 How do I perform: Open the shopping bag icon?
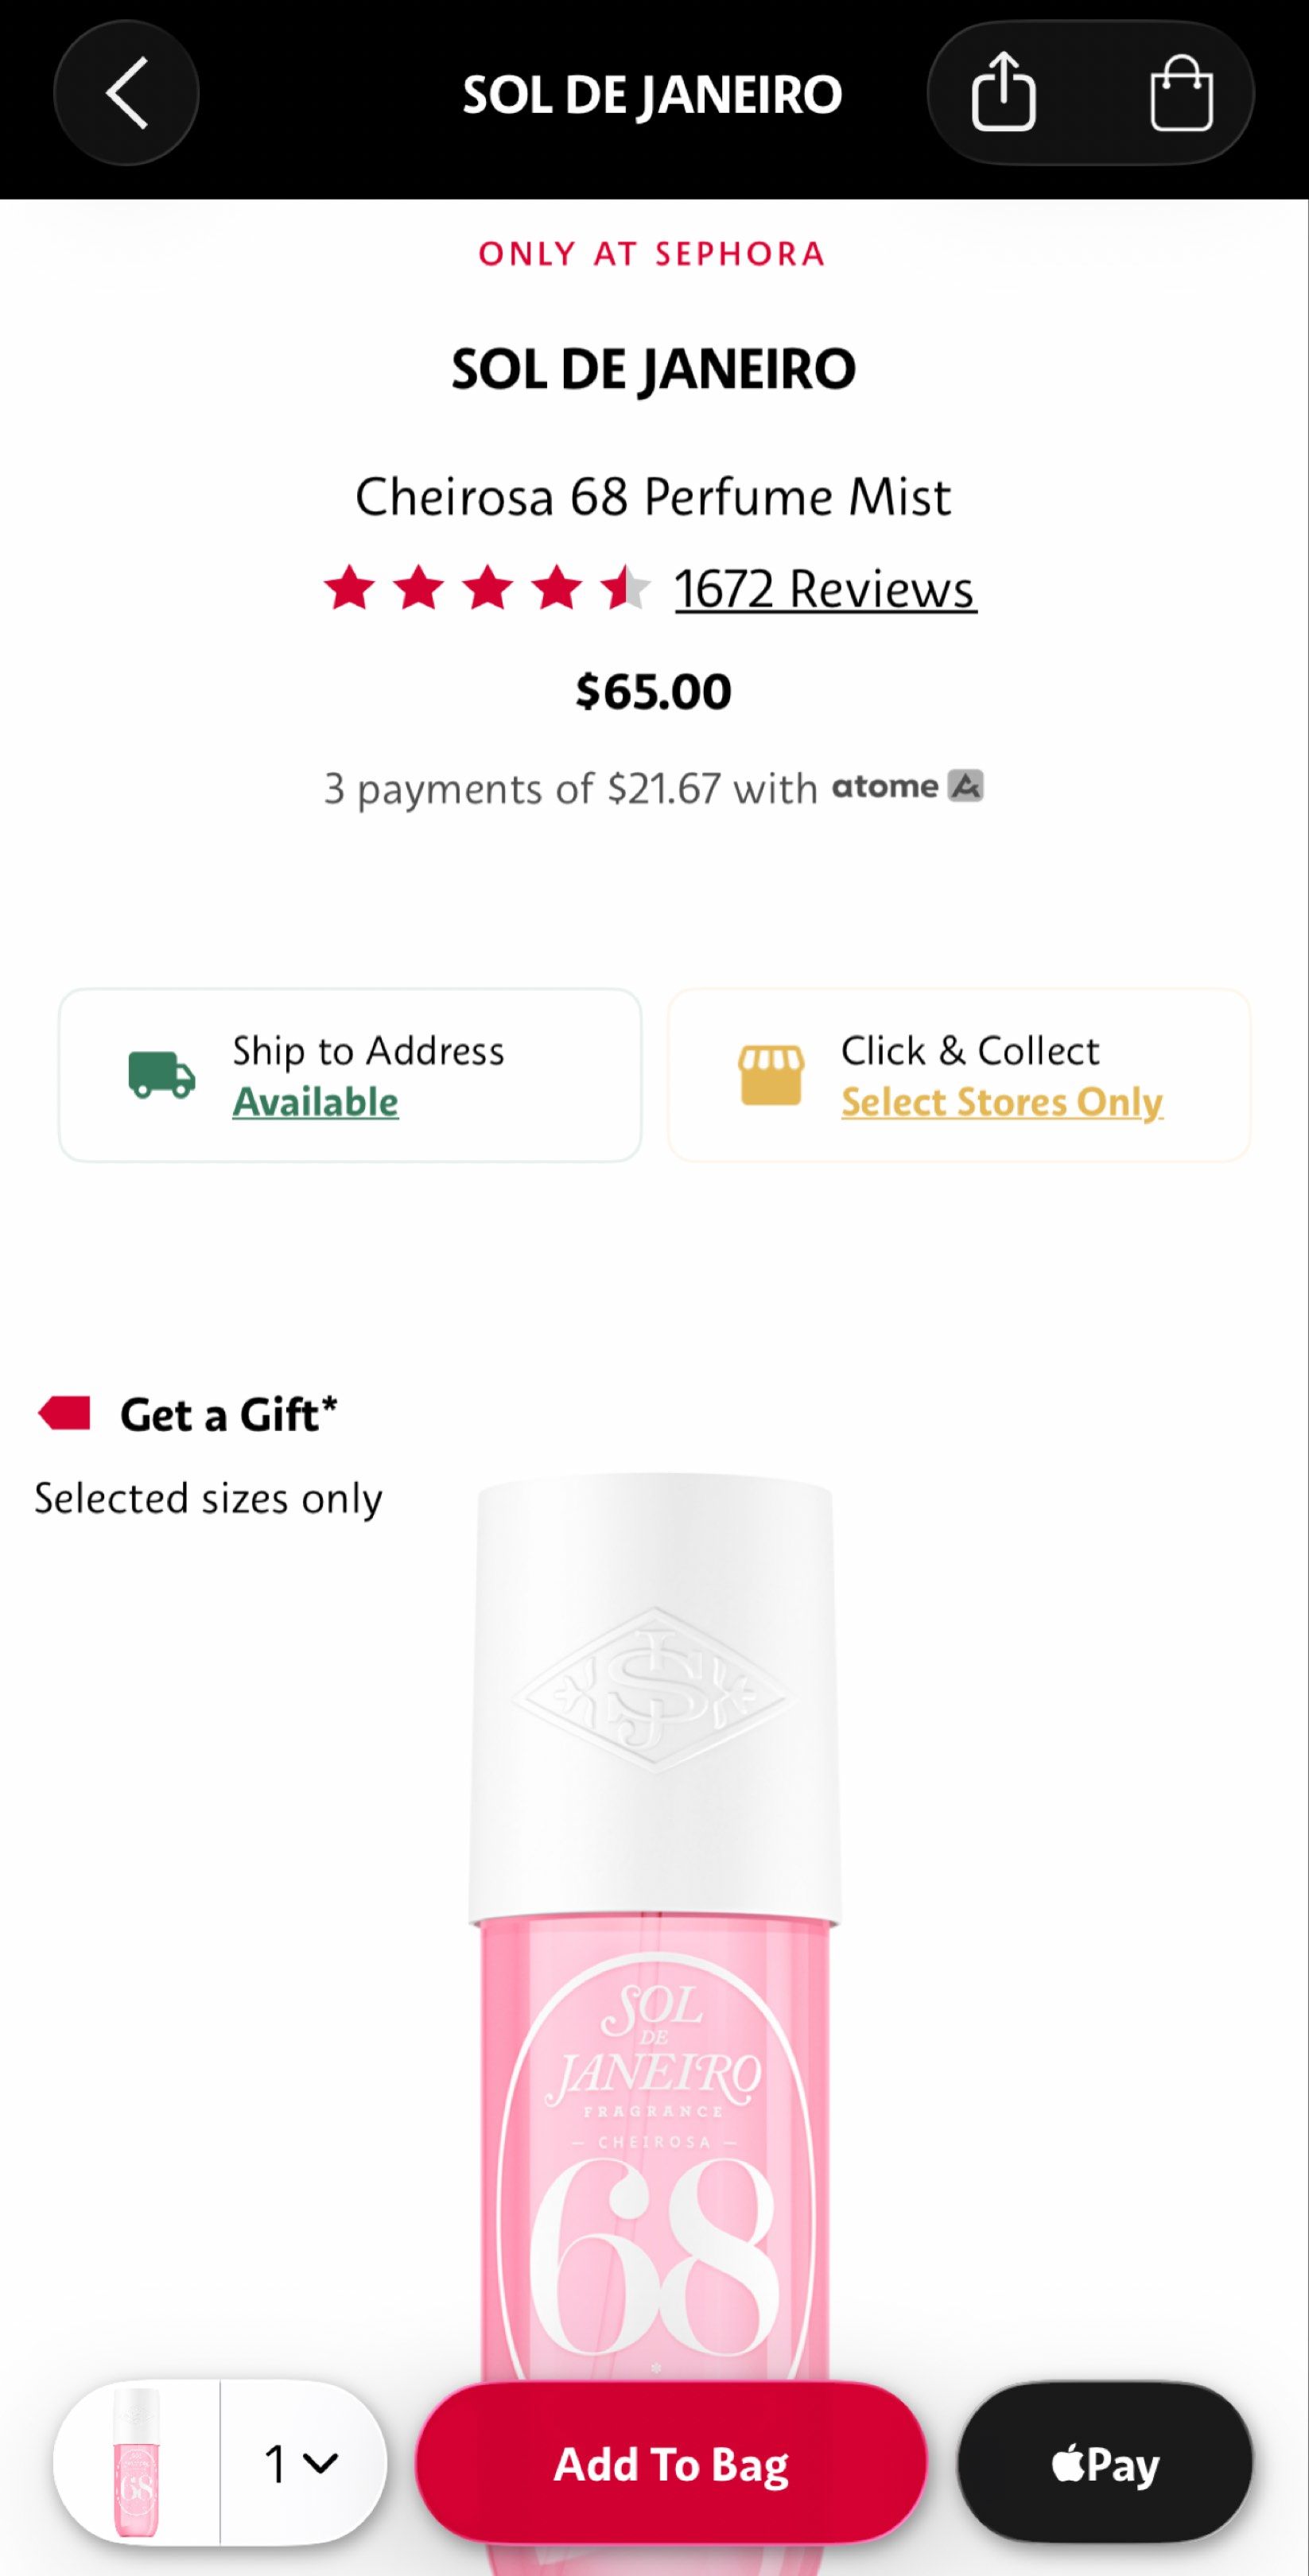pos(1180,92)
